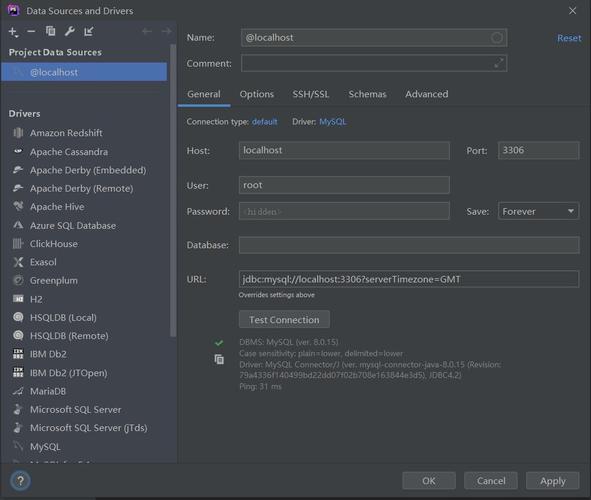Click into the Host field
The height and width of the screenshot is (500, 591).
(x=344, y=150)
